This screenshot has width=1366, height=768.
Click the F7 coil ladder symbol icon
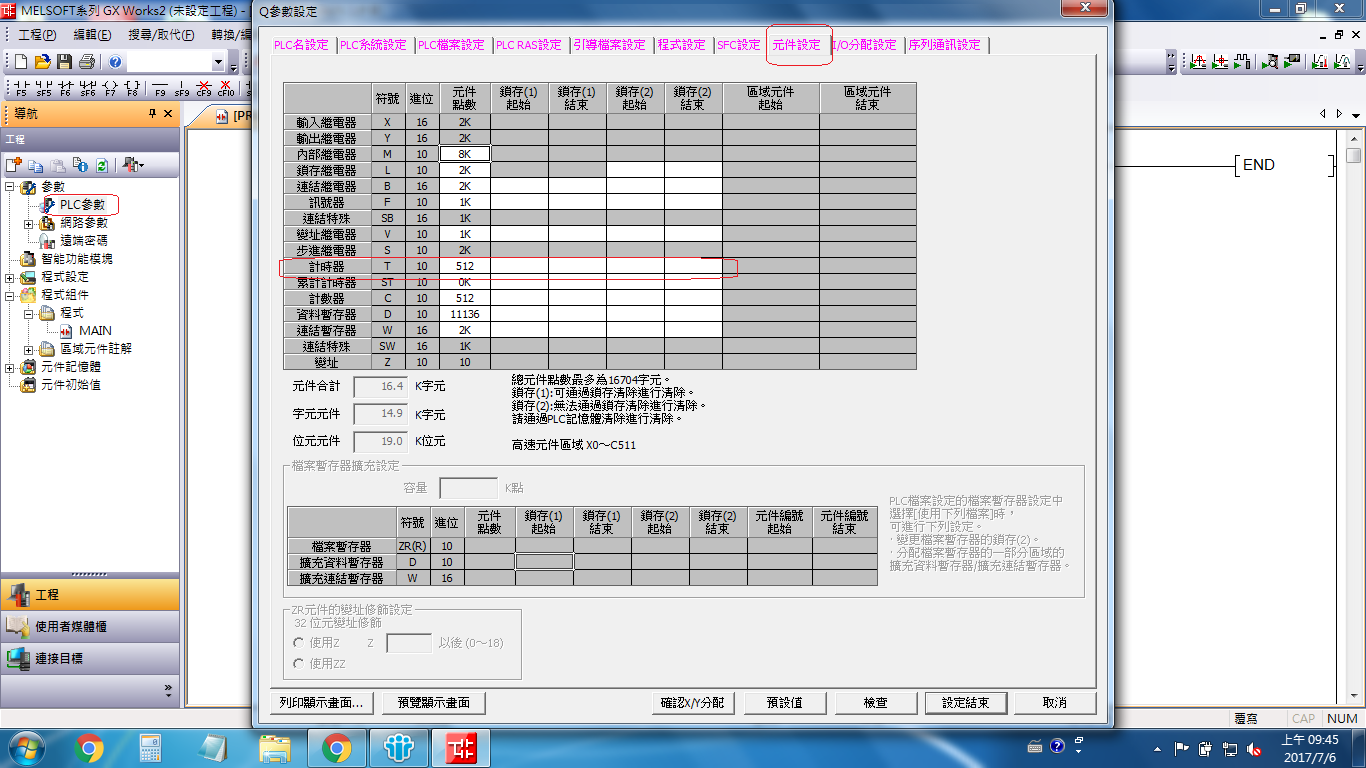[110, 88]
